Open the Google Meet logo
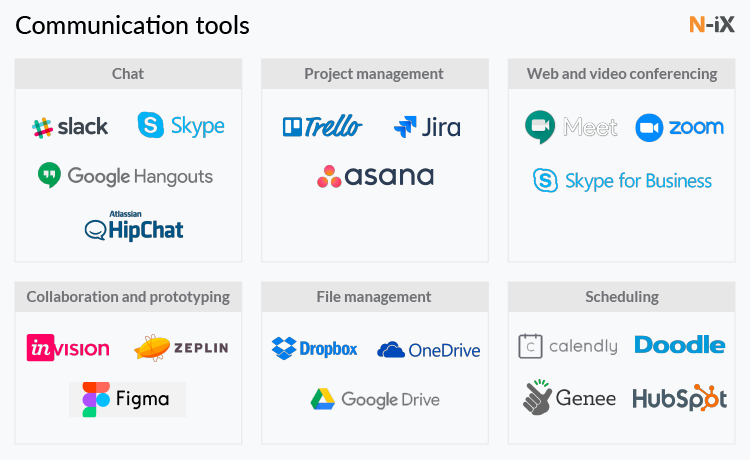750x460 pixels. pyautogui.click(x=571, y=127)
